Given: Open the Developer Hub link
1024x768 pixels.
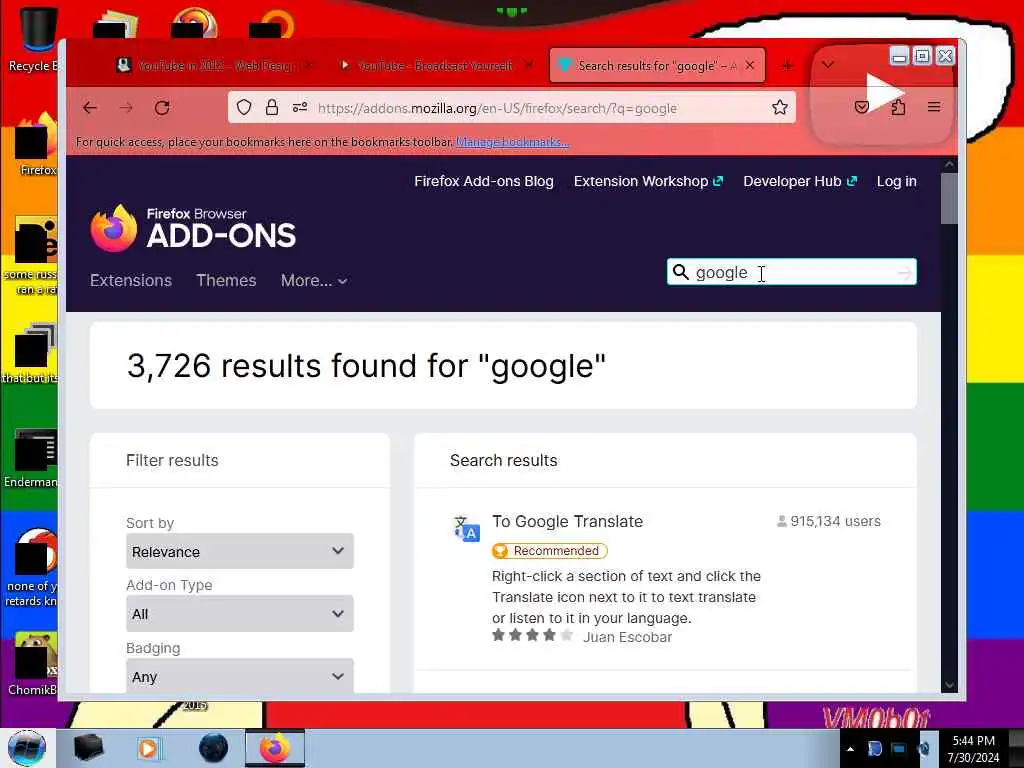Looking at the screenshot, I should 800,181.
